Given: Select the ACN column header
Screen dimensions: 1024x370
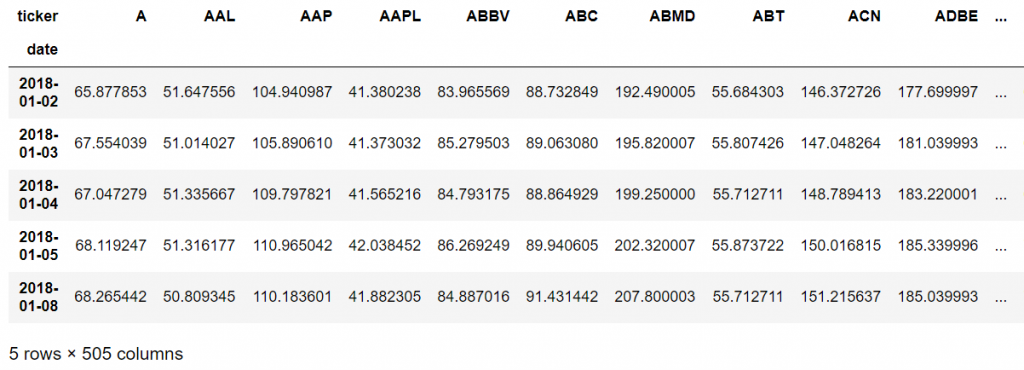Looking at the screenshot, I should [x=867, y=17].
